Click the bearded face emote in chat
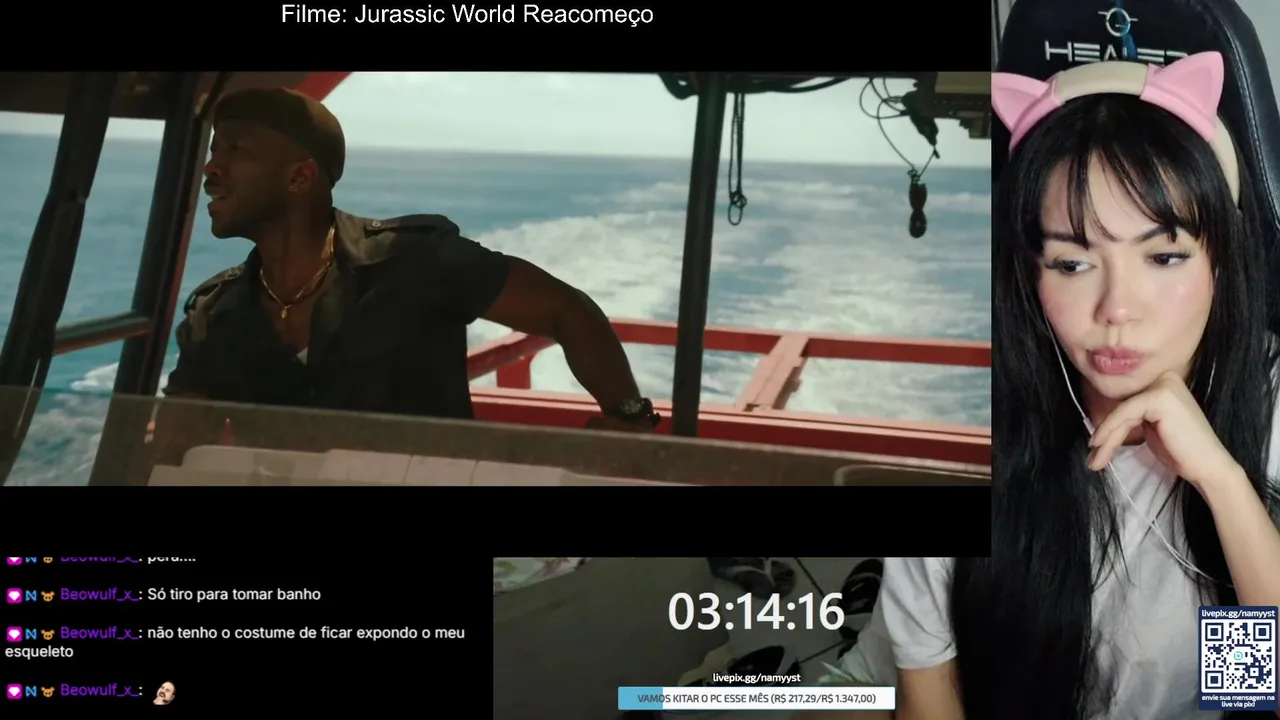This screenshot has width=1280, height=720. [x=163, y=691]
